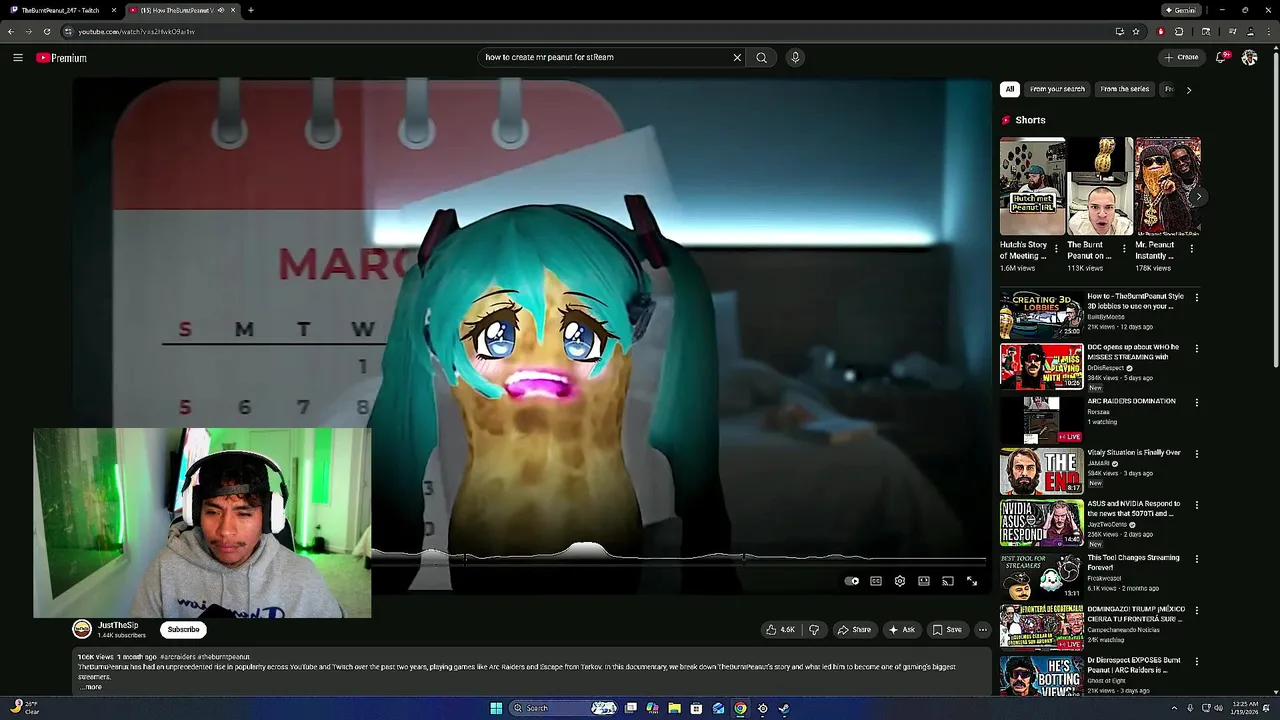Go back in browser history
Viewport: 1280px width, 720px height.
pos(10,31)
